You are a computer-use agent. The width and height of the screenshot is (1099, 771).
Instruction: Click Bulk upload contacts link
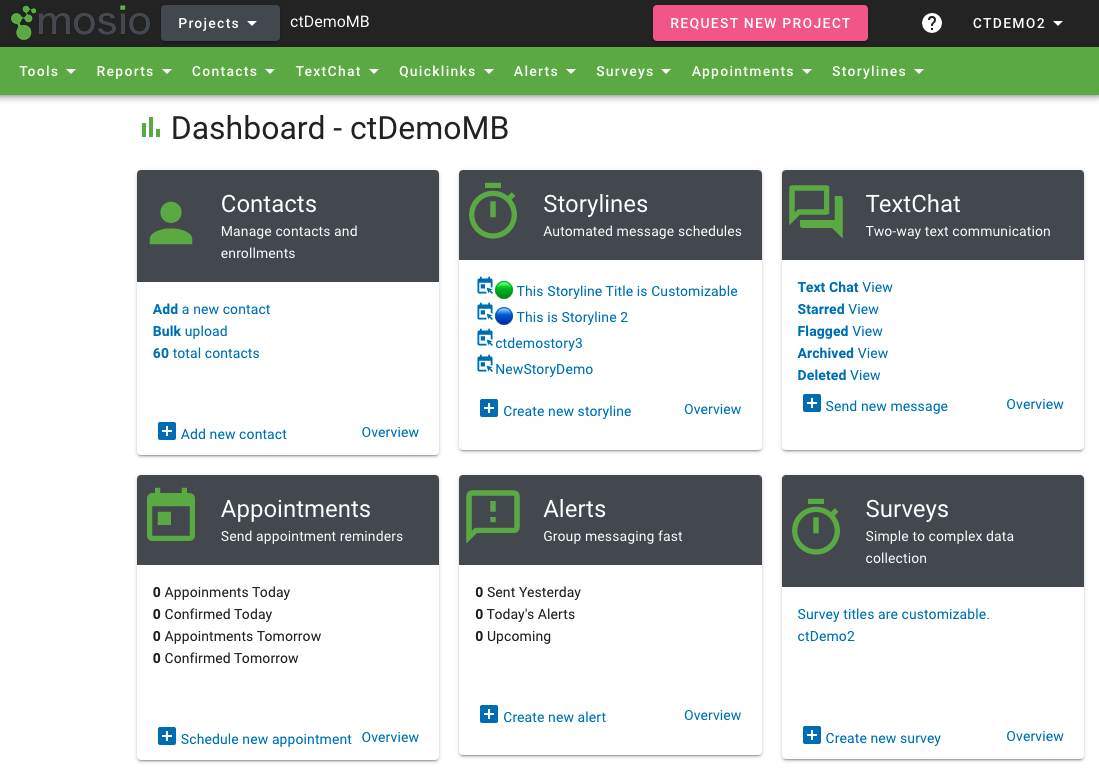[190, 331]
